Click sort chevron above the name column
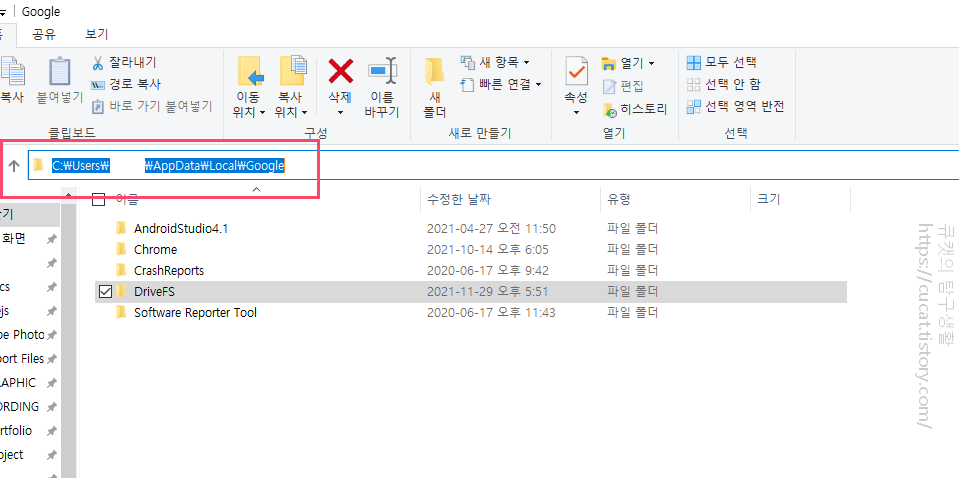The width and height of the screenshot is (959, 478). pyautogui.click(x=257, y=189)
